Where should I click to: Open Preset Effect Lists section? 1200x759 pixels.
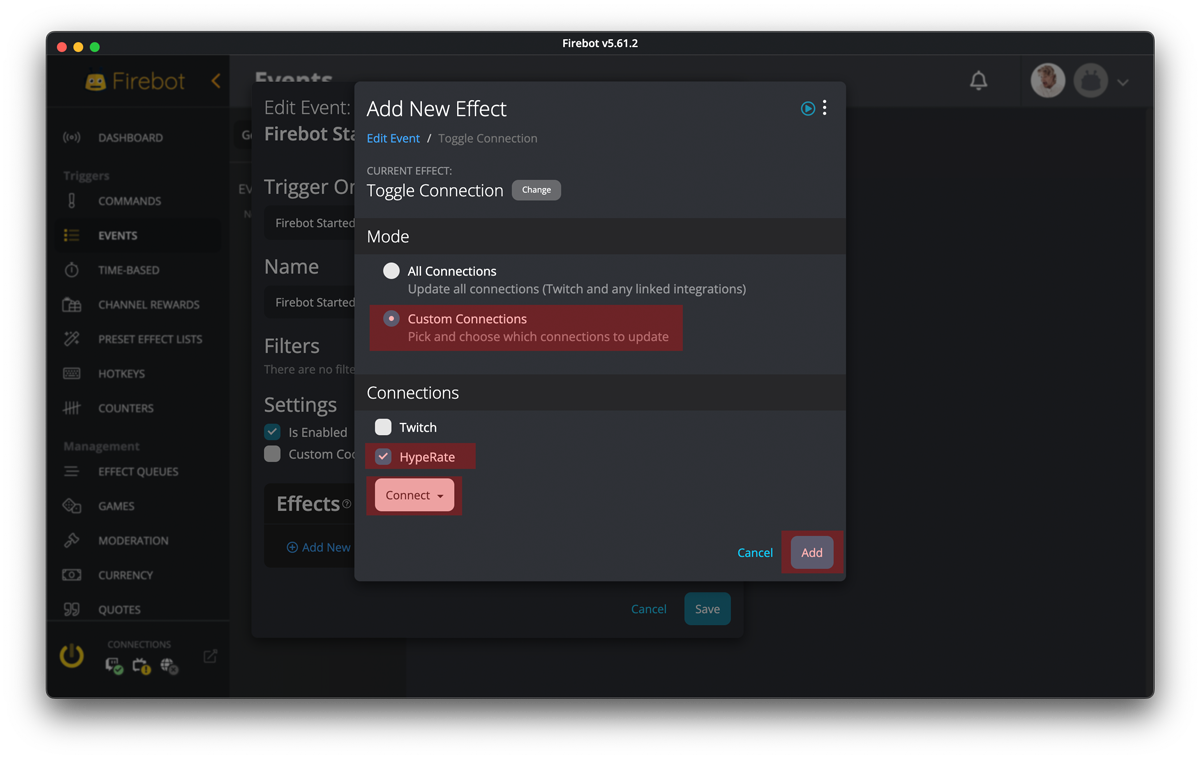click(150, 339)
